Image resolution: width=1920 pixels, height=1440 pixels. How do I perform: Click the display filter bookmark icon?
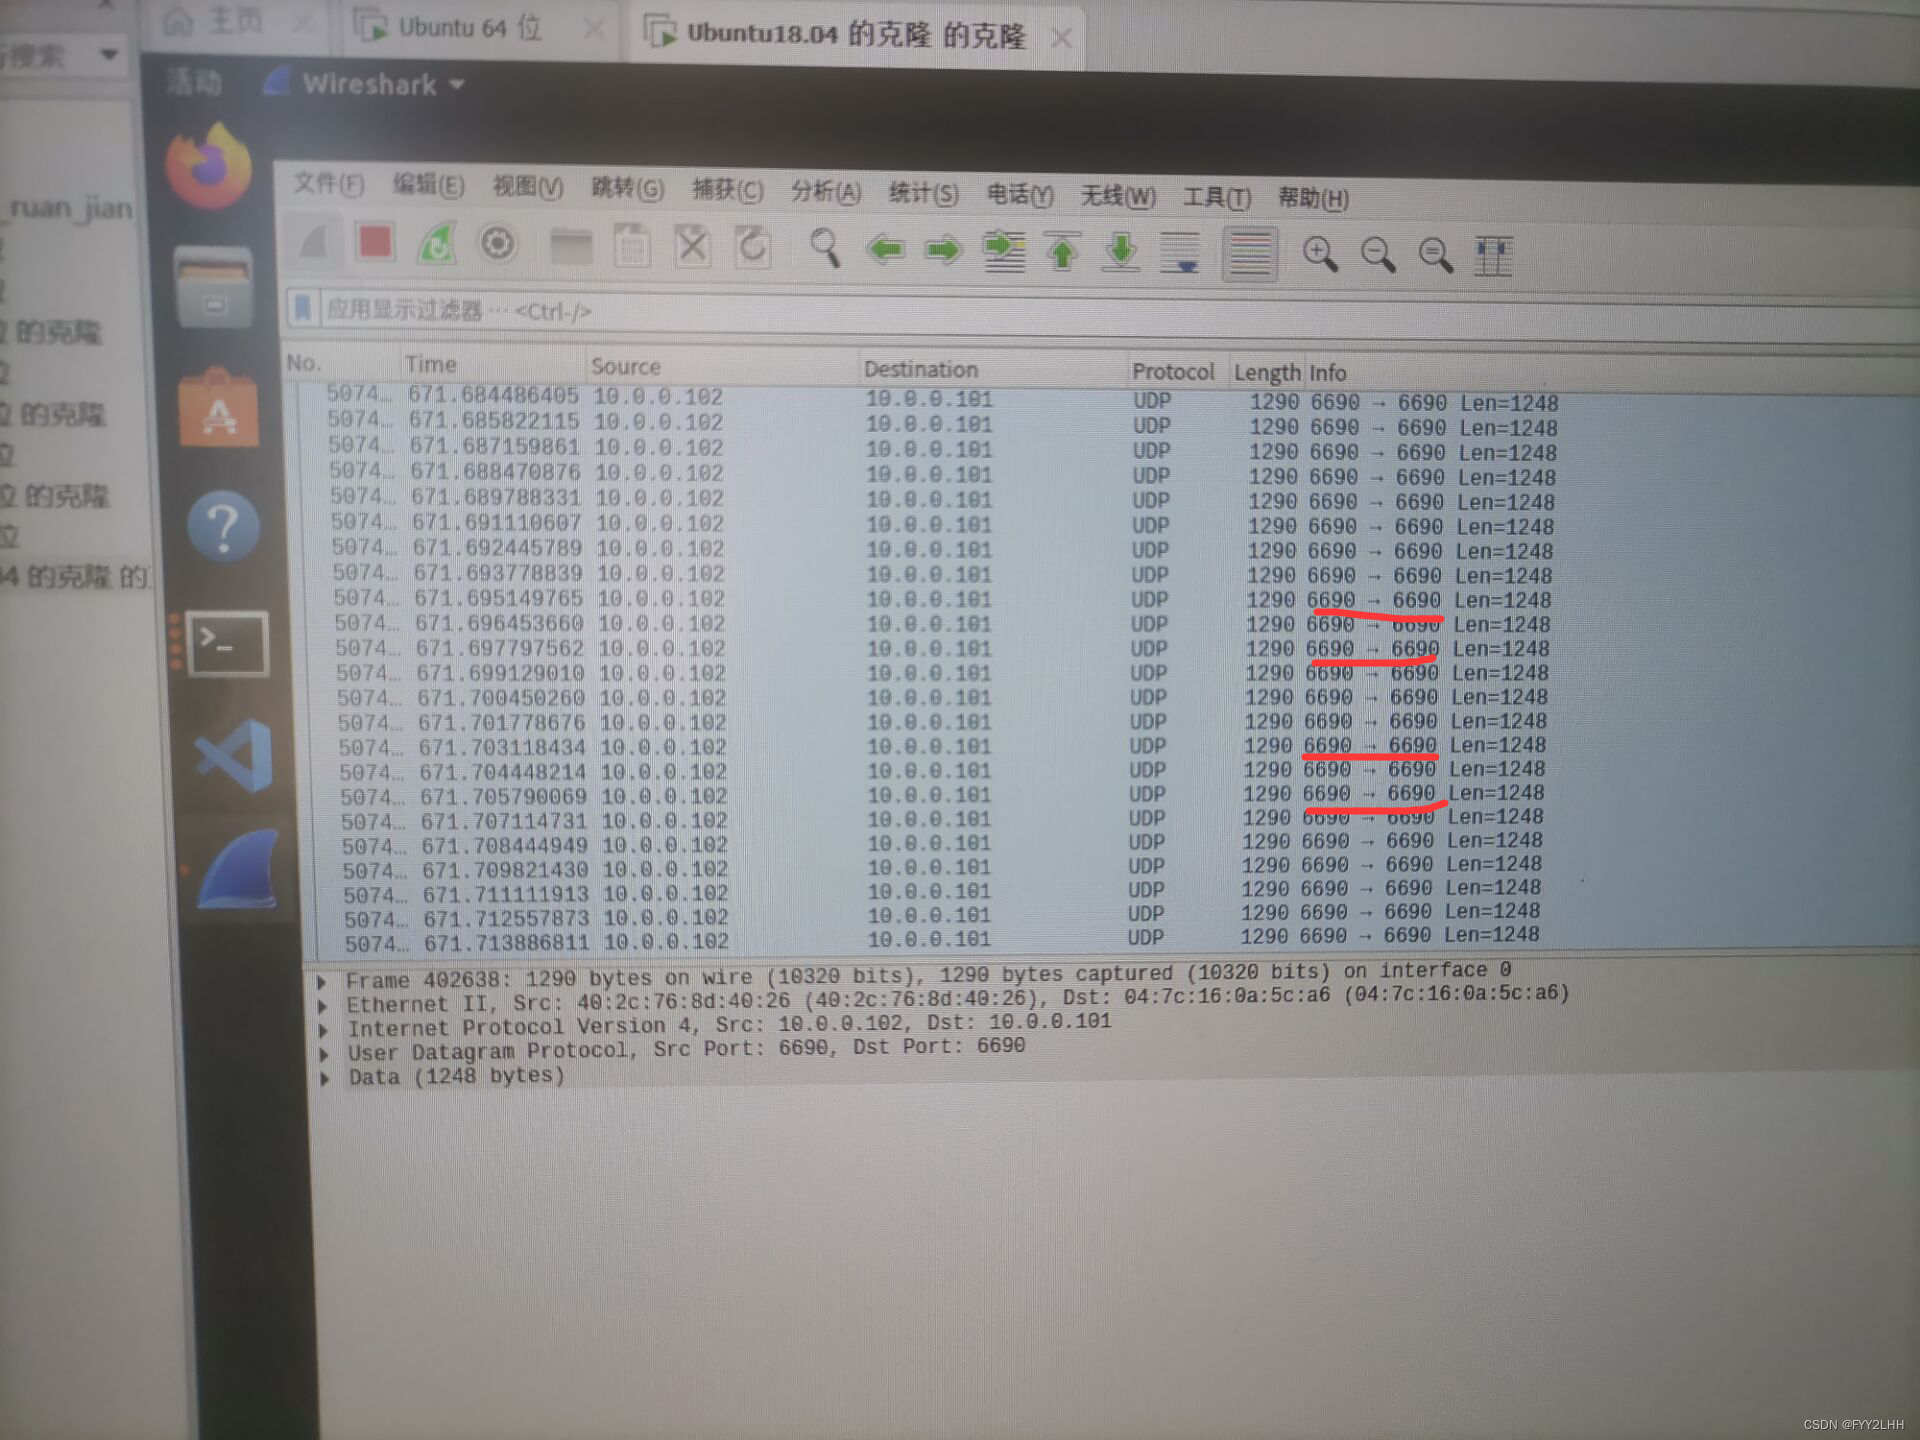pyautogui.click(x=303, y=309)
